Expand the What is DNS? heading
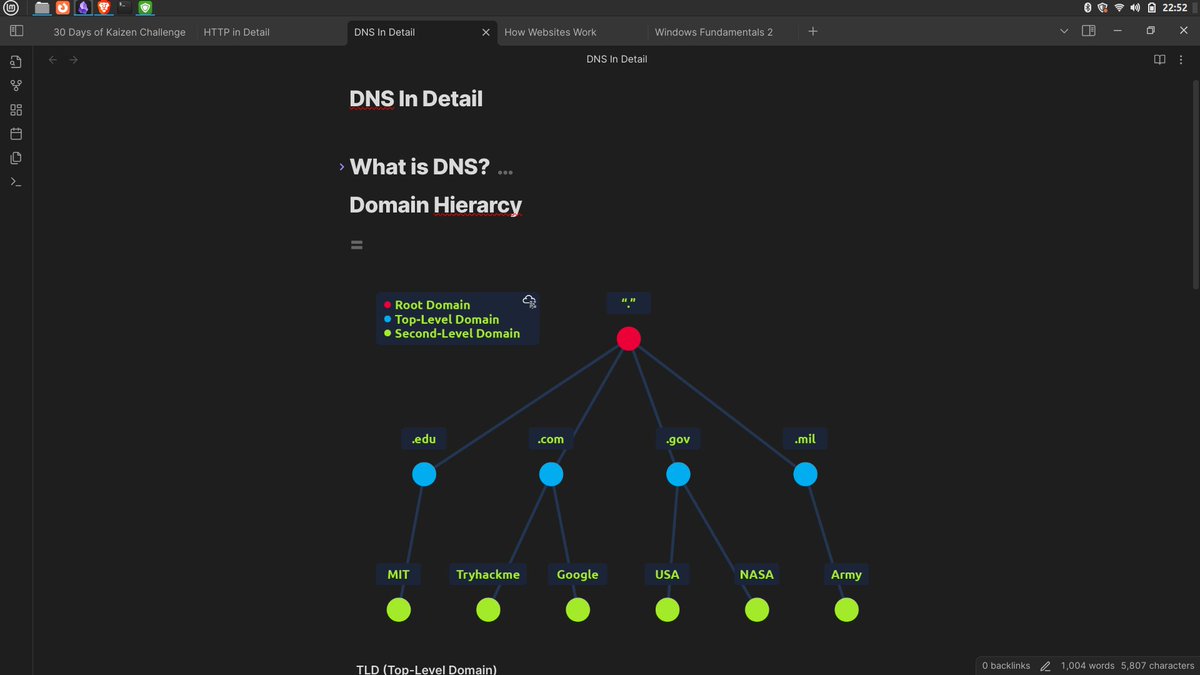1200x675 pixels. pos(342,167)
